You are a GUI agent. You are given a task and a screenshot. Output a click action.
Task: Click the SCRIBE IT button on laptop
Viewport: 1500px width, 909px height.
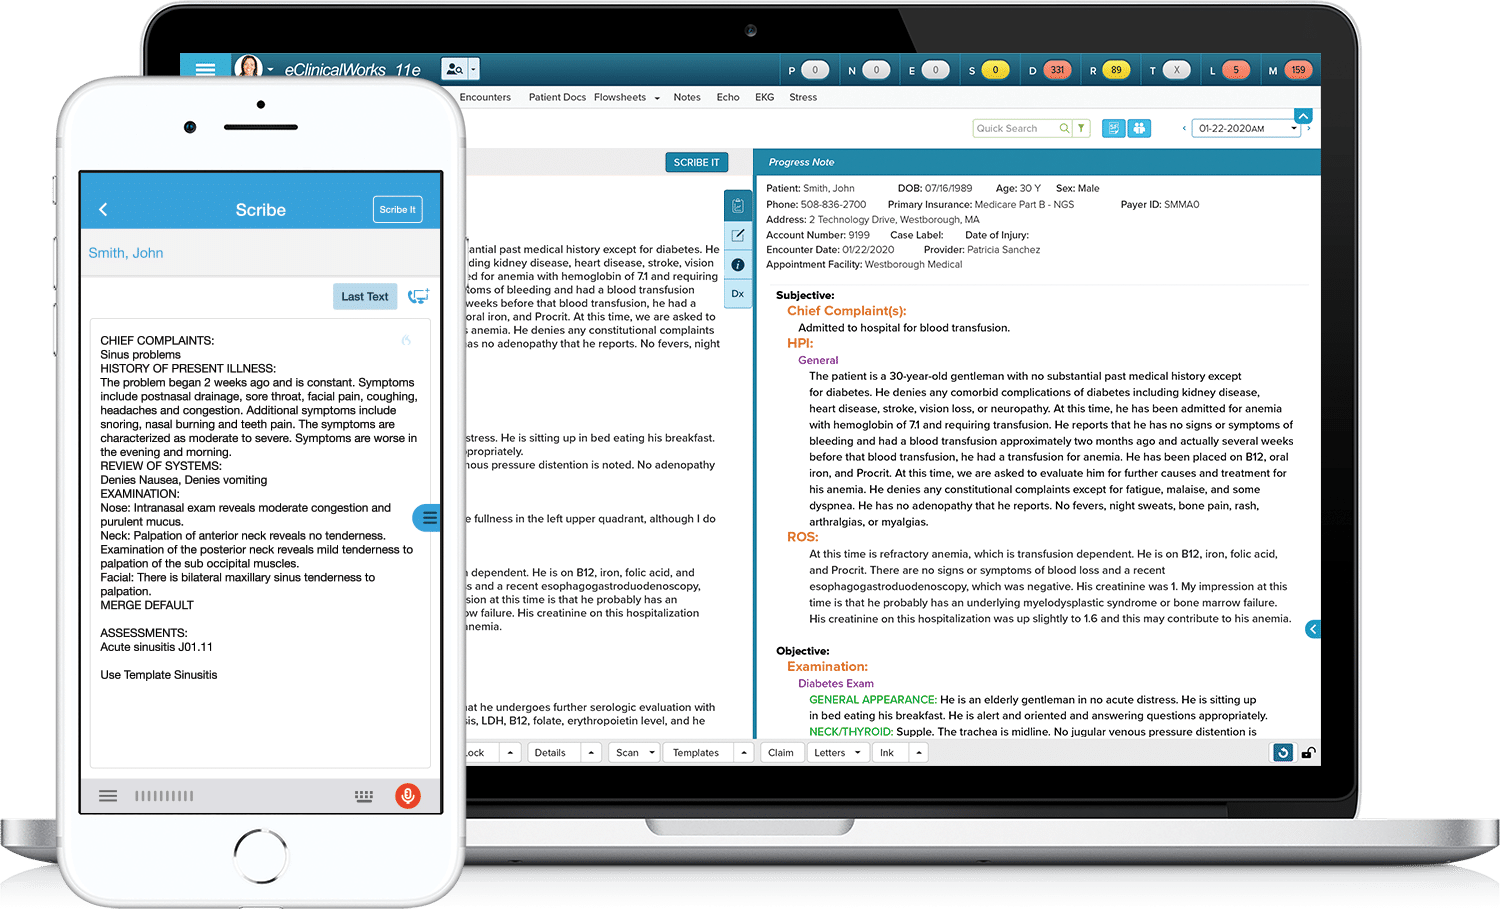pyautogui.click(x=696, y=162)
